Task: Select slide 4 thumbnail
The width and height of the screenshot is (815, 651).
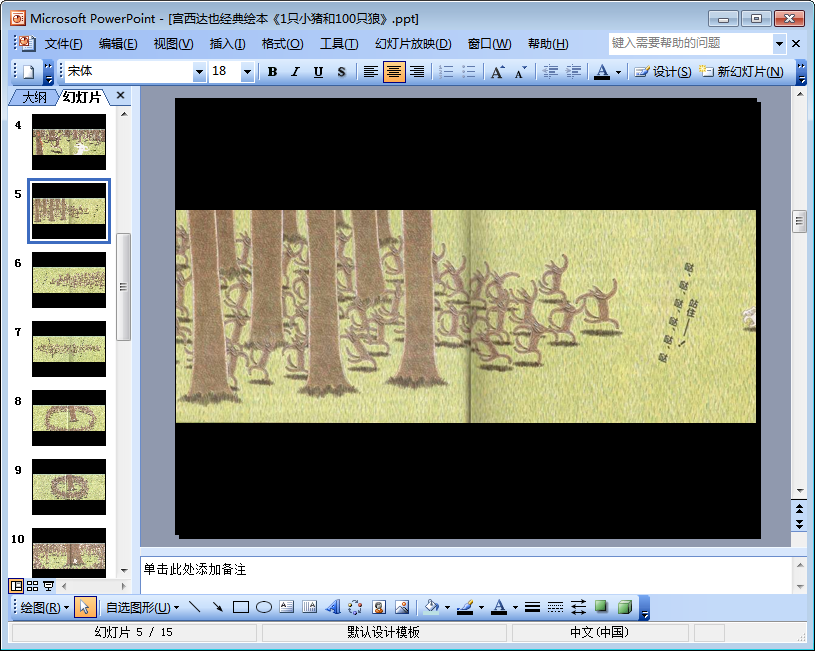Action: click(x=69, y=142)
